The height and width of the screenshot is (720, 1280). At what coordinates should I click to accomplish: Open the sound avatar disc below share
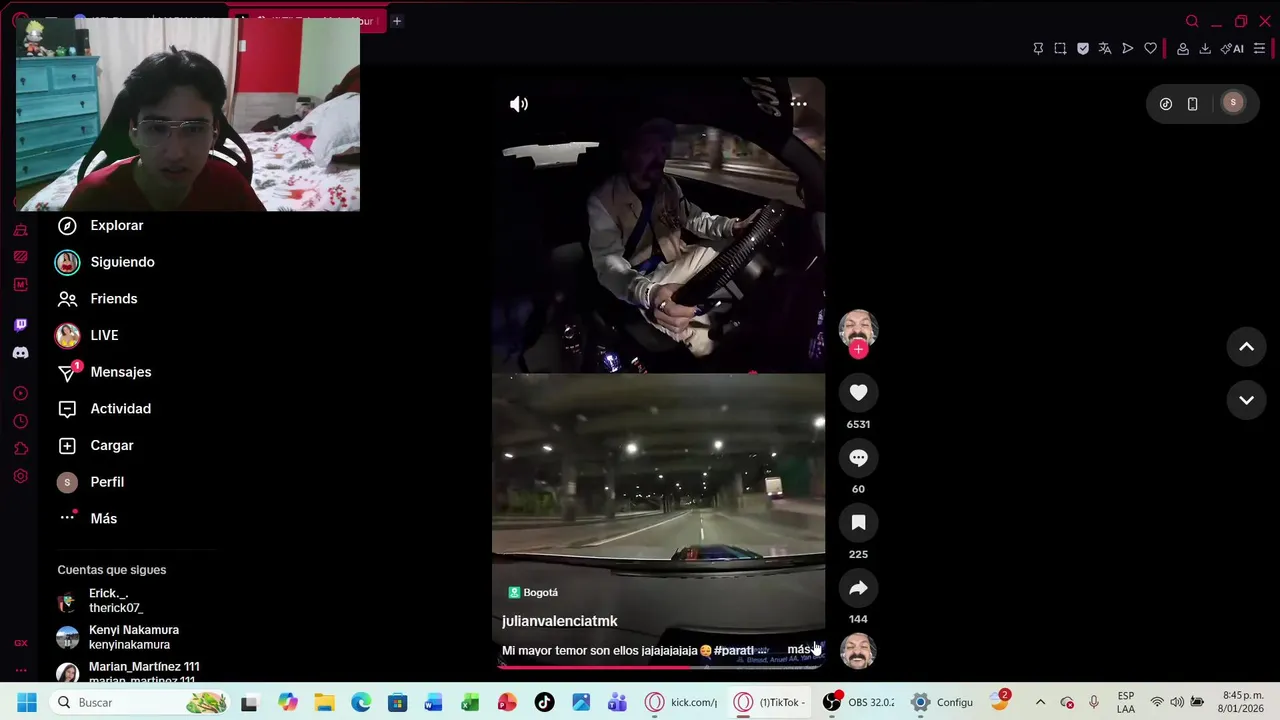(858, 651)
